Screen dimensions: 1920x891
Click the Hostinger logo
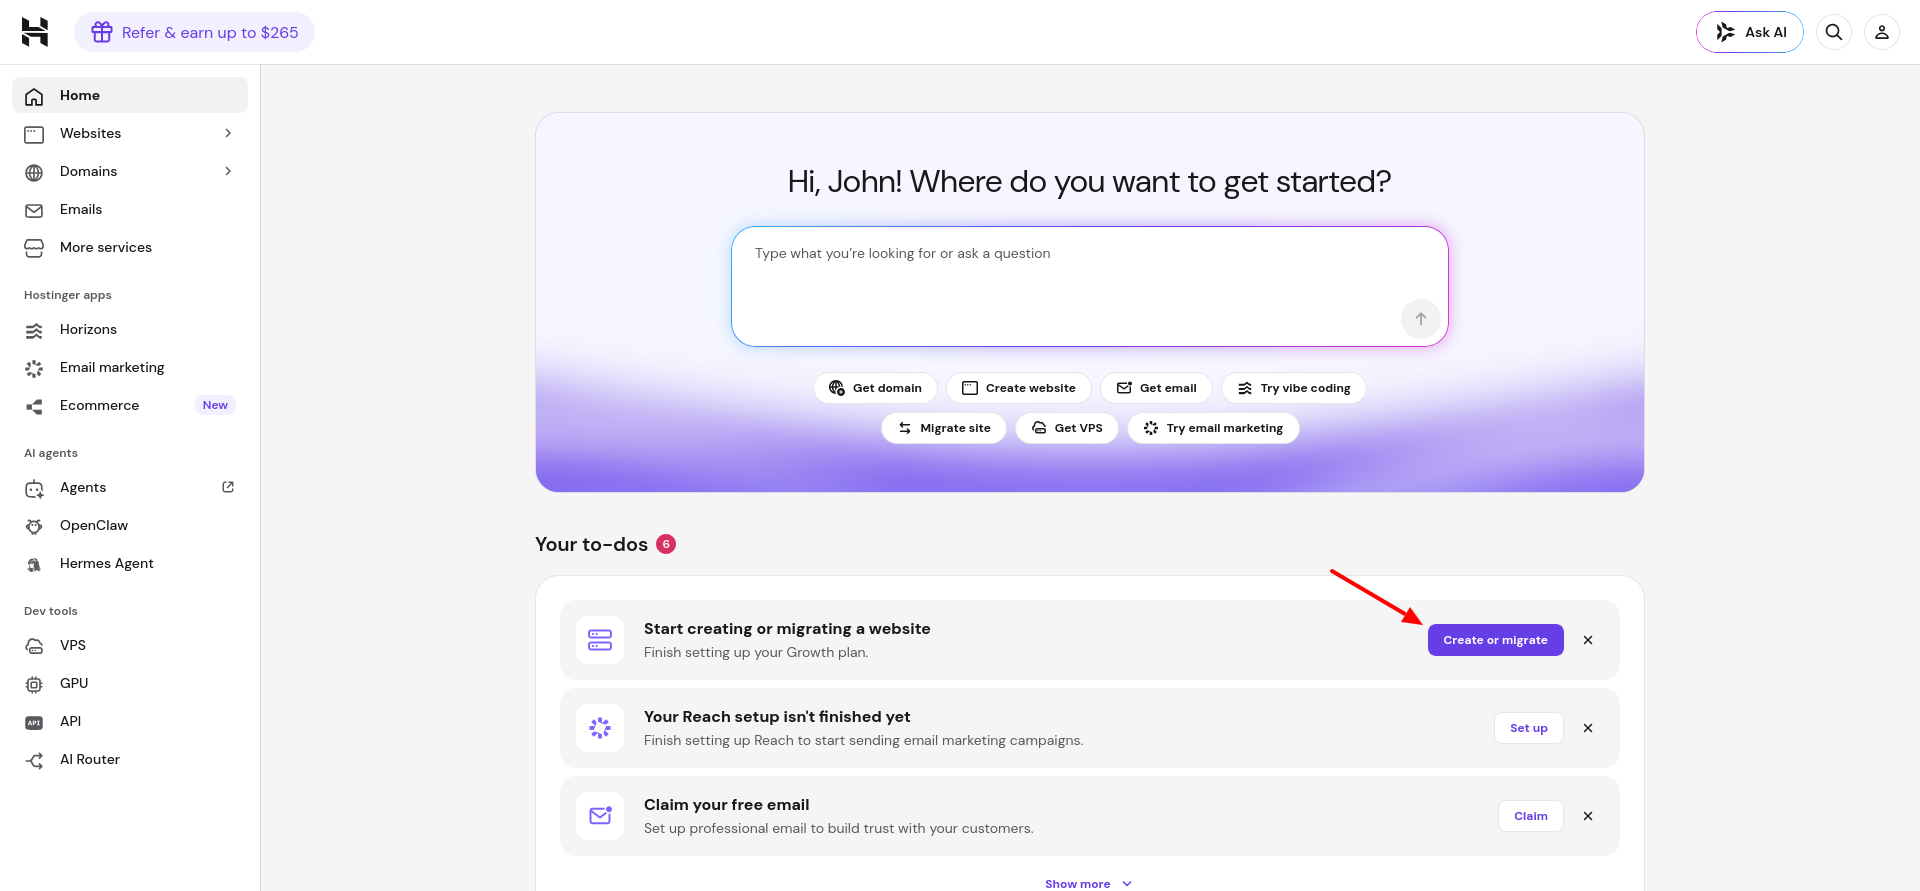[x=35, y=32]
